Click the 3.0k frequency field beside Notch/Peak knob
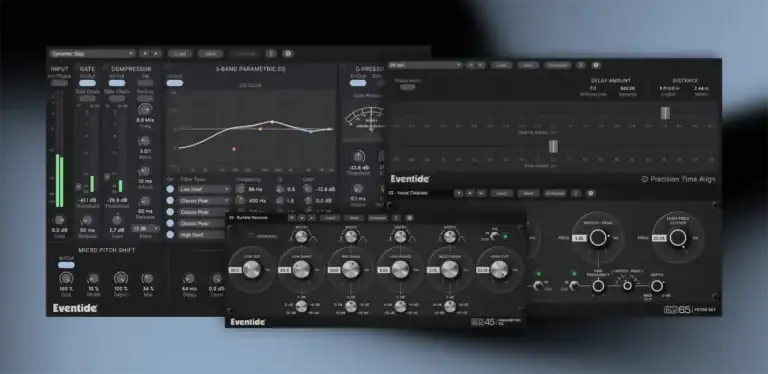The width and height of the screenshot is (768, 374). pos(579,238)
